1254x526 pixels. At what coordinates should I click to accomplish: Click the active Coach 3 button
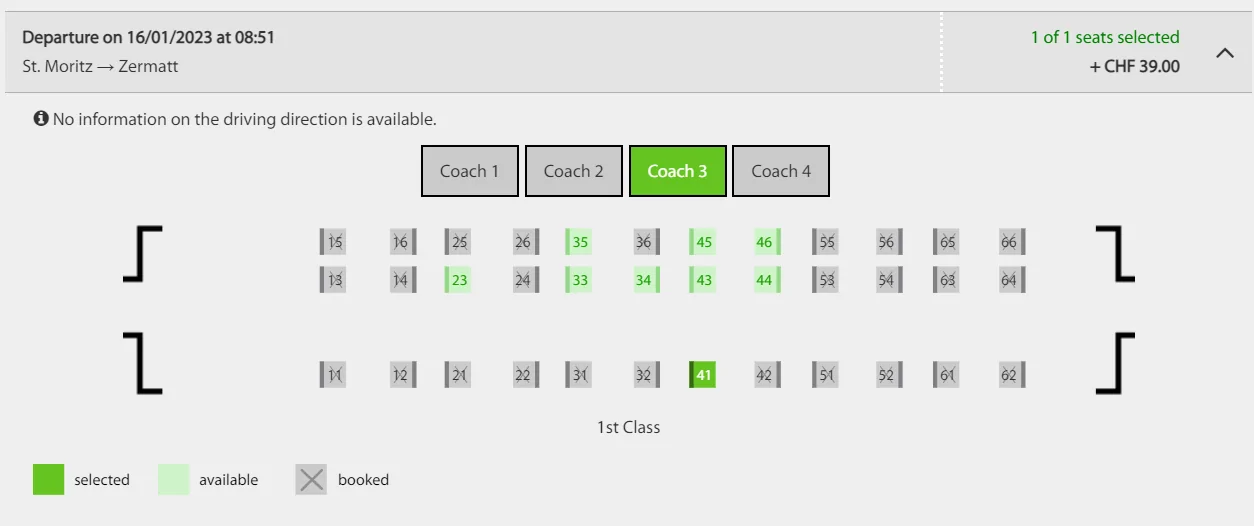click(677, 171)
